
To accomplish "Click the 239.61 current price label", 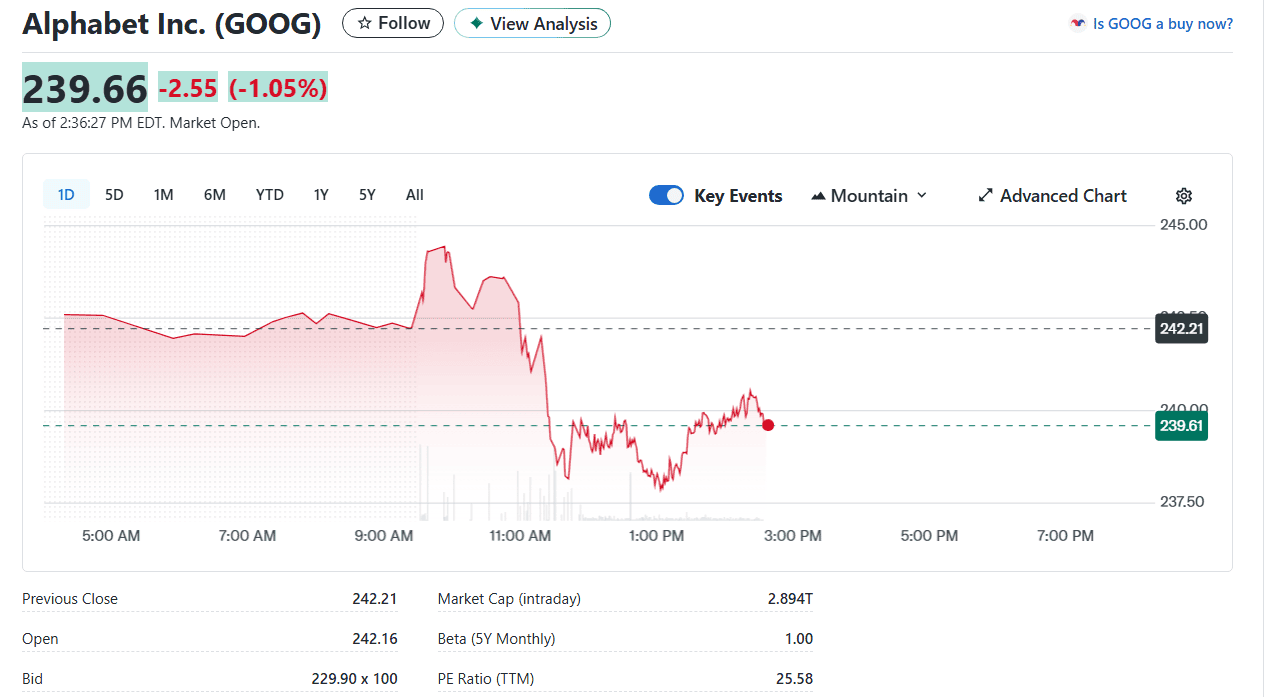I will point(1181,425).
